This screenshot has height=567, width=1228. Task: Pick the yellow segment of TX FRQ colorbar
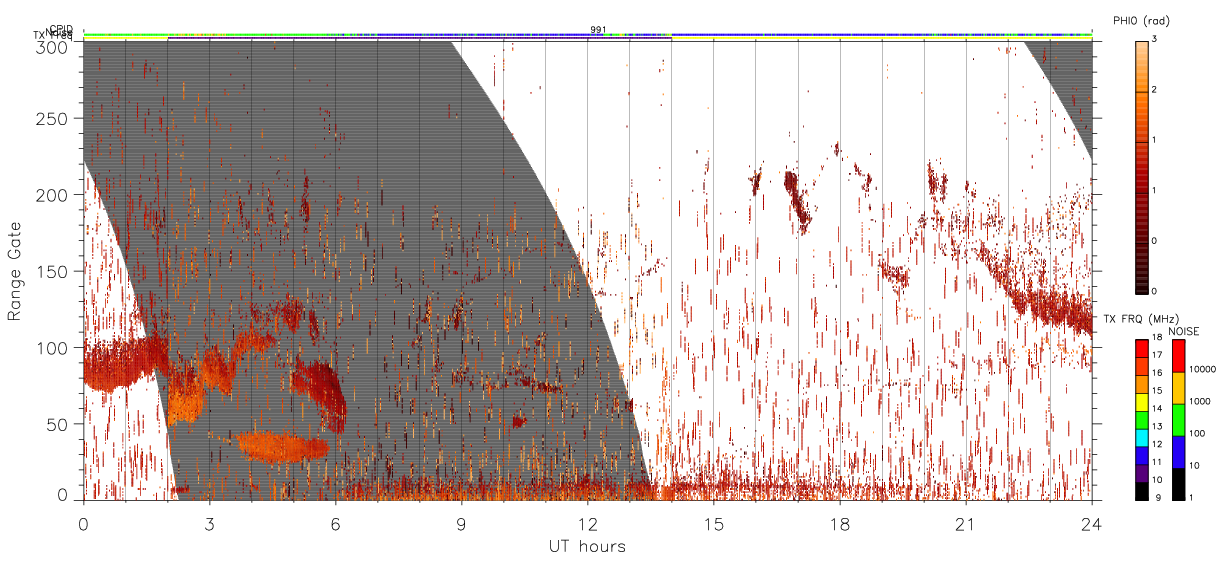[x=1142, y=402]
